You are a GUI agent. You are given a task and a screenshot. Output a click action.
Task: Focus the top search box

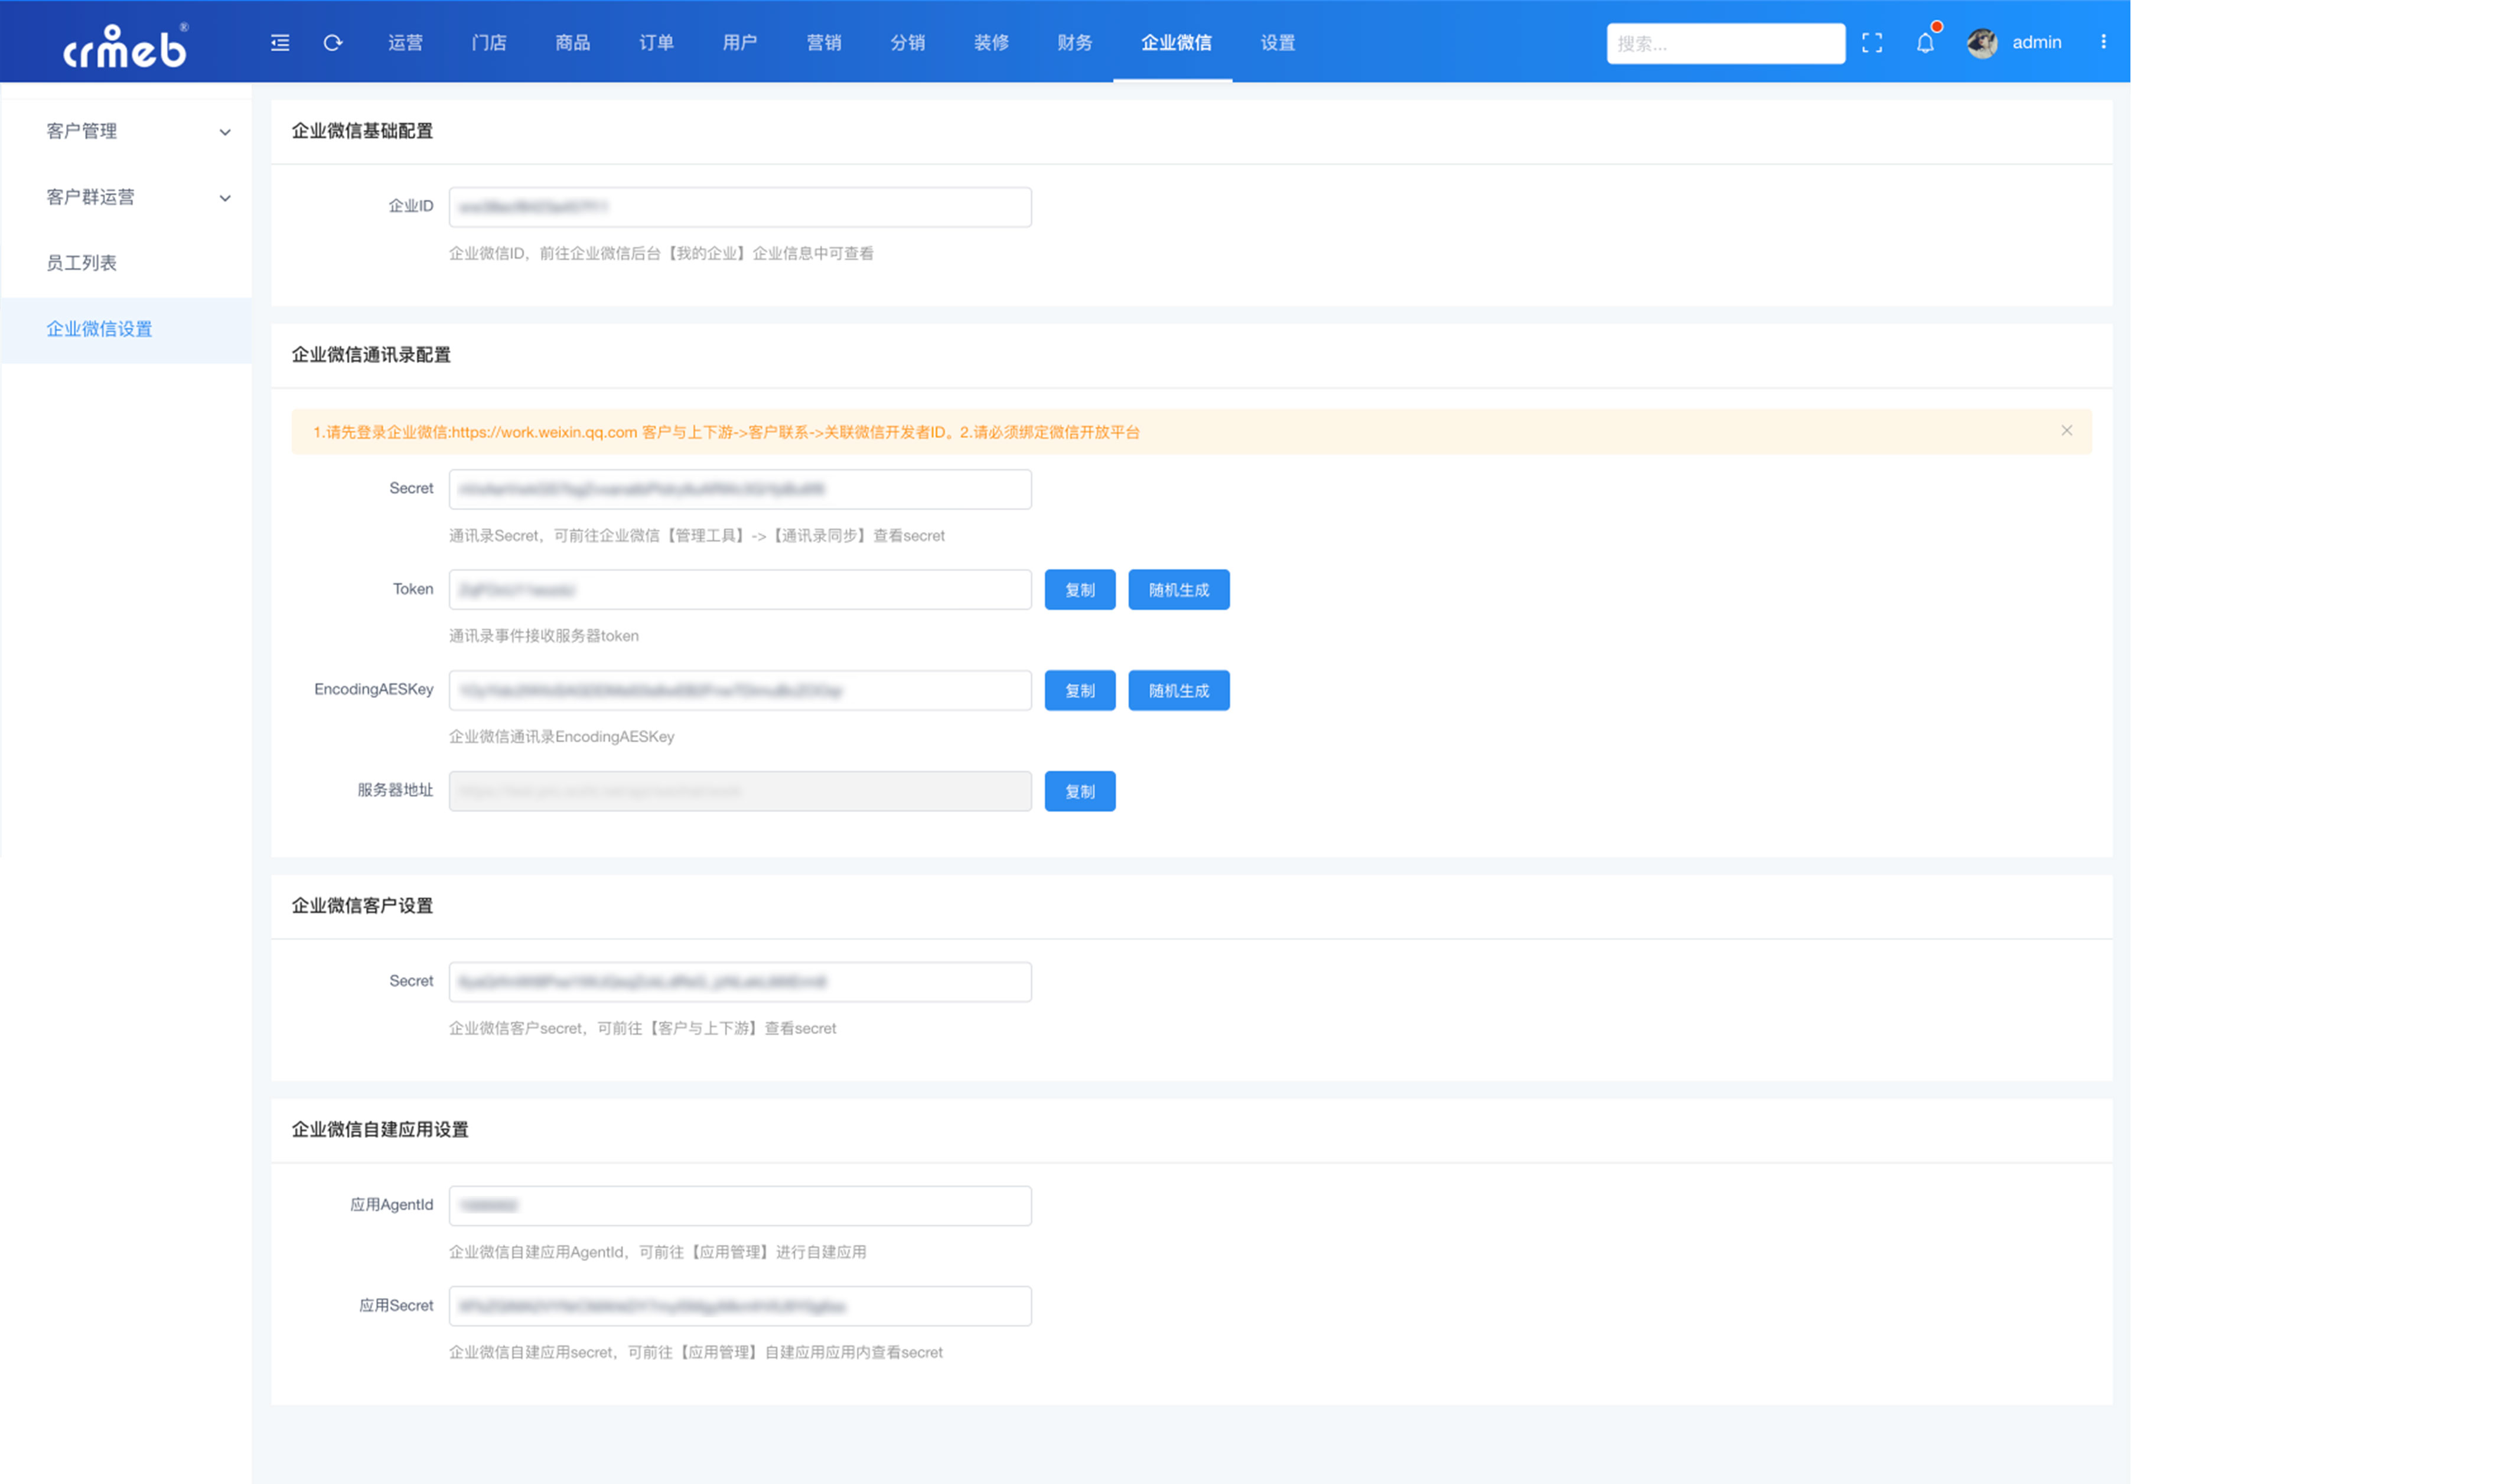click(x=1726, y=44)
